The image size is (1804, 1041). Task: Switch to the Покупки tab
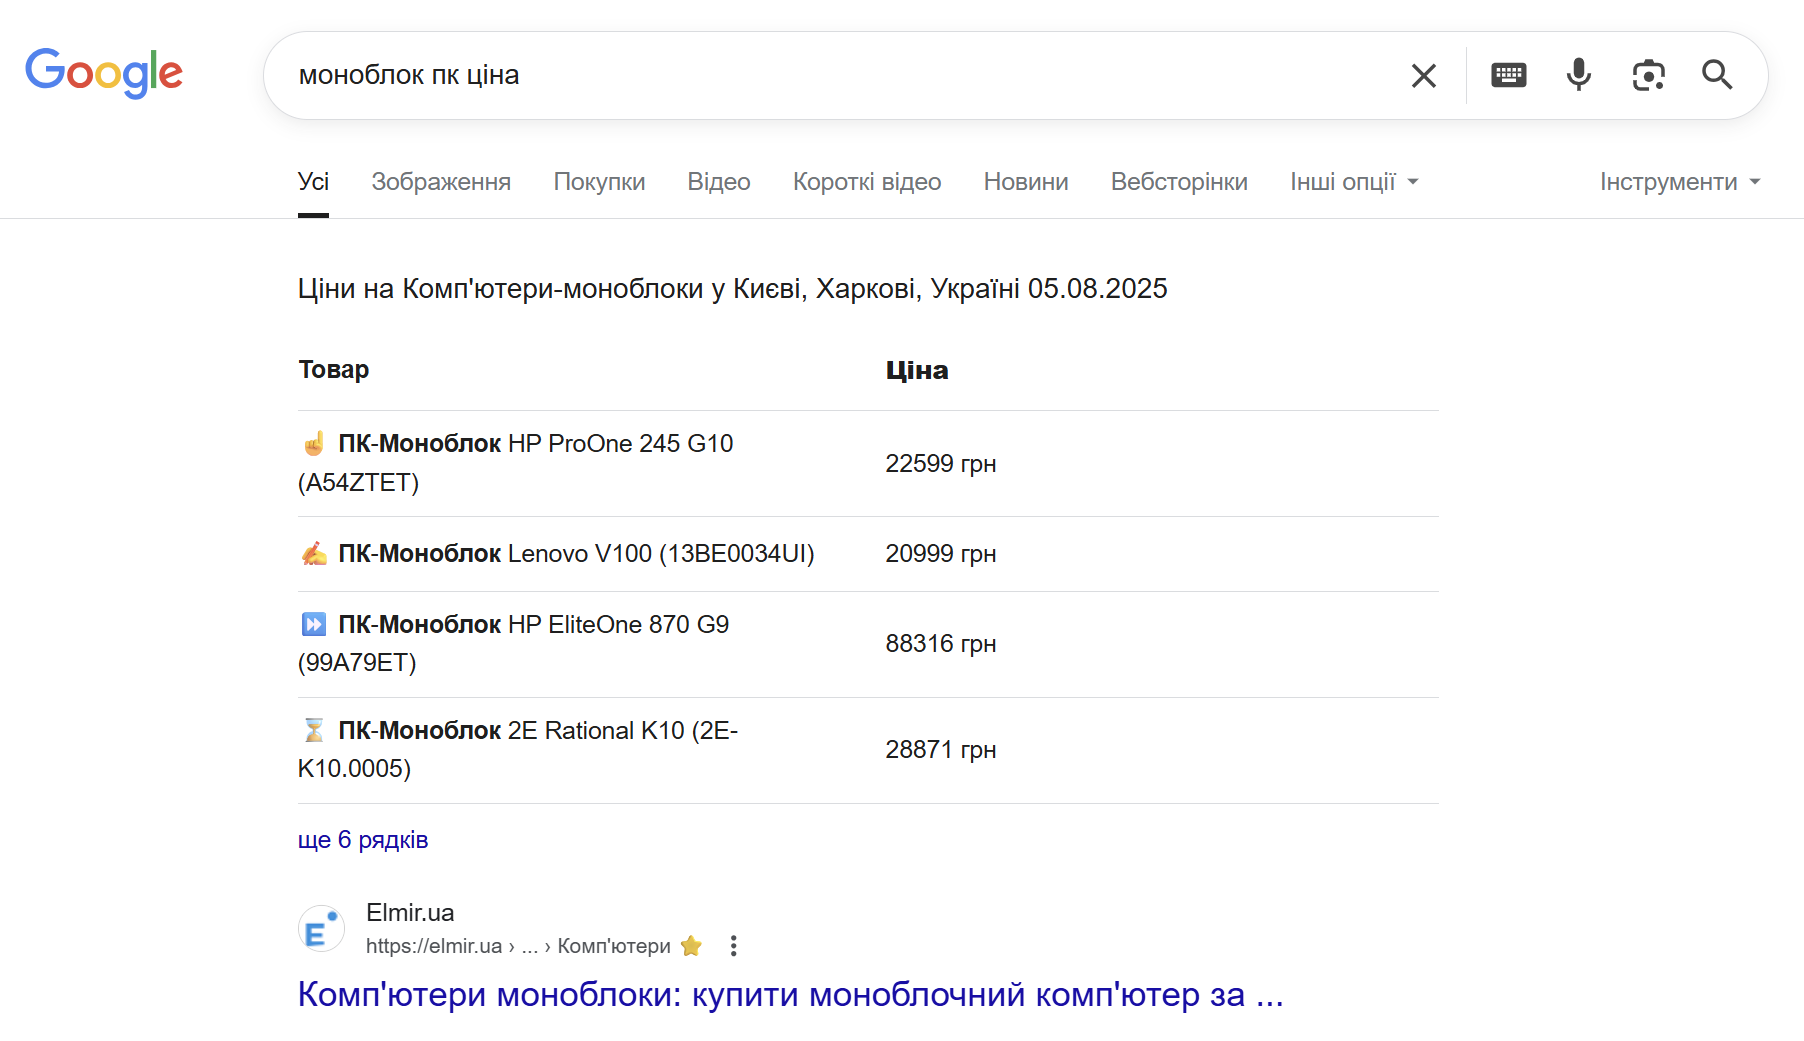coord(599,182)
